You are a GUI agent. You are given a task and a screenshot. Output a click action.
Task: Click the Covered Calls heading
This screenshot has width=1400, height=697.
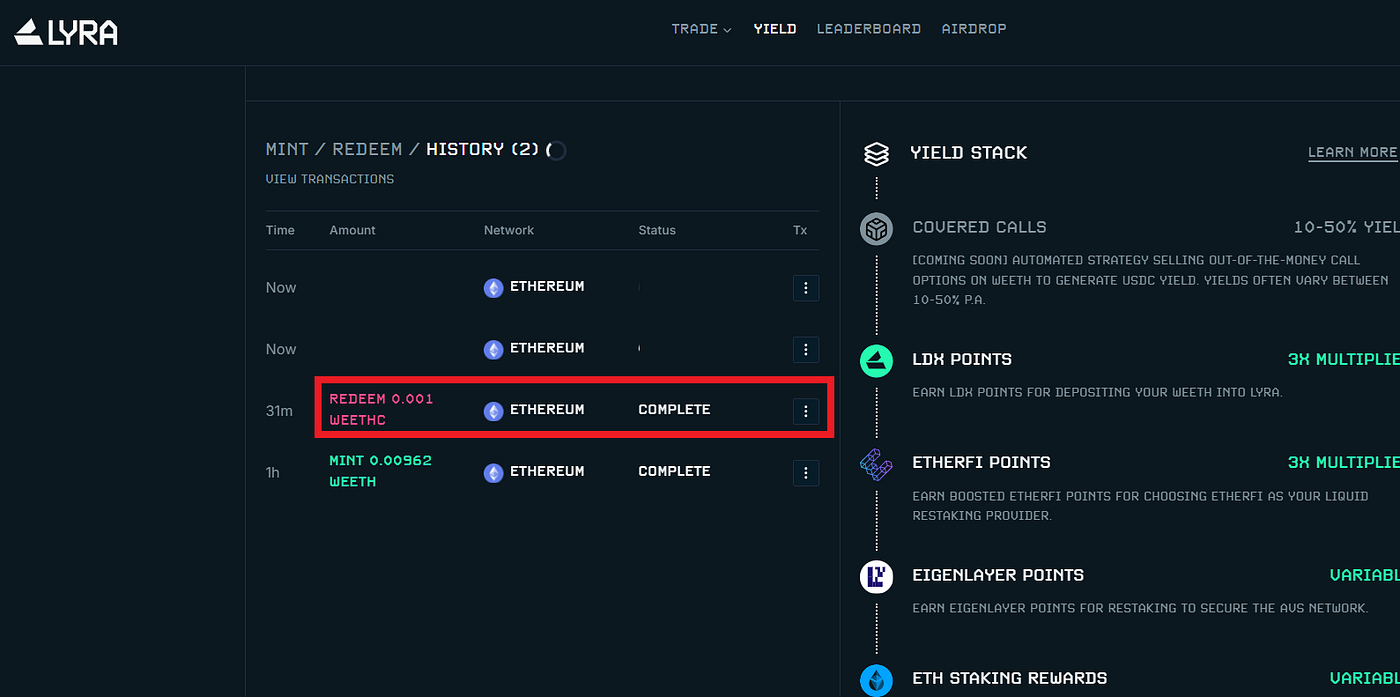pyautogui.click(x=979, y=227)
